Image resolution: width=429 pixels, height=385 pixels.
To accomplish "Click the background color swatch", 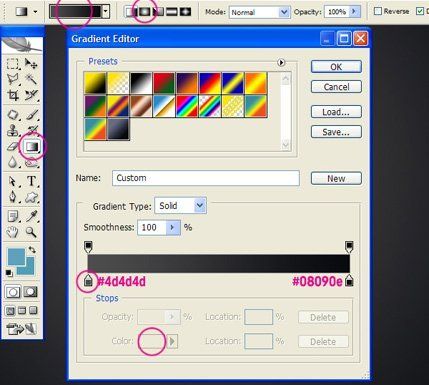I will click(29, 269).
